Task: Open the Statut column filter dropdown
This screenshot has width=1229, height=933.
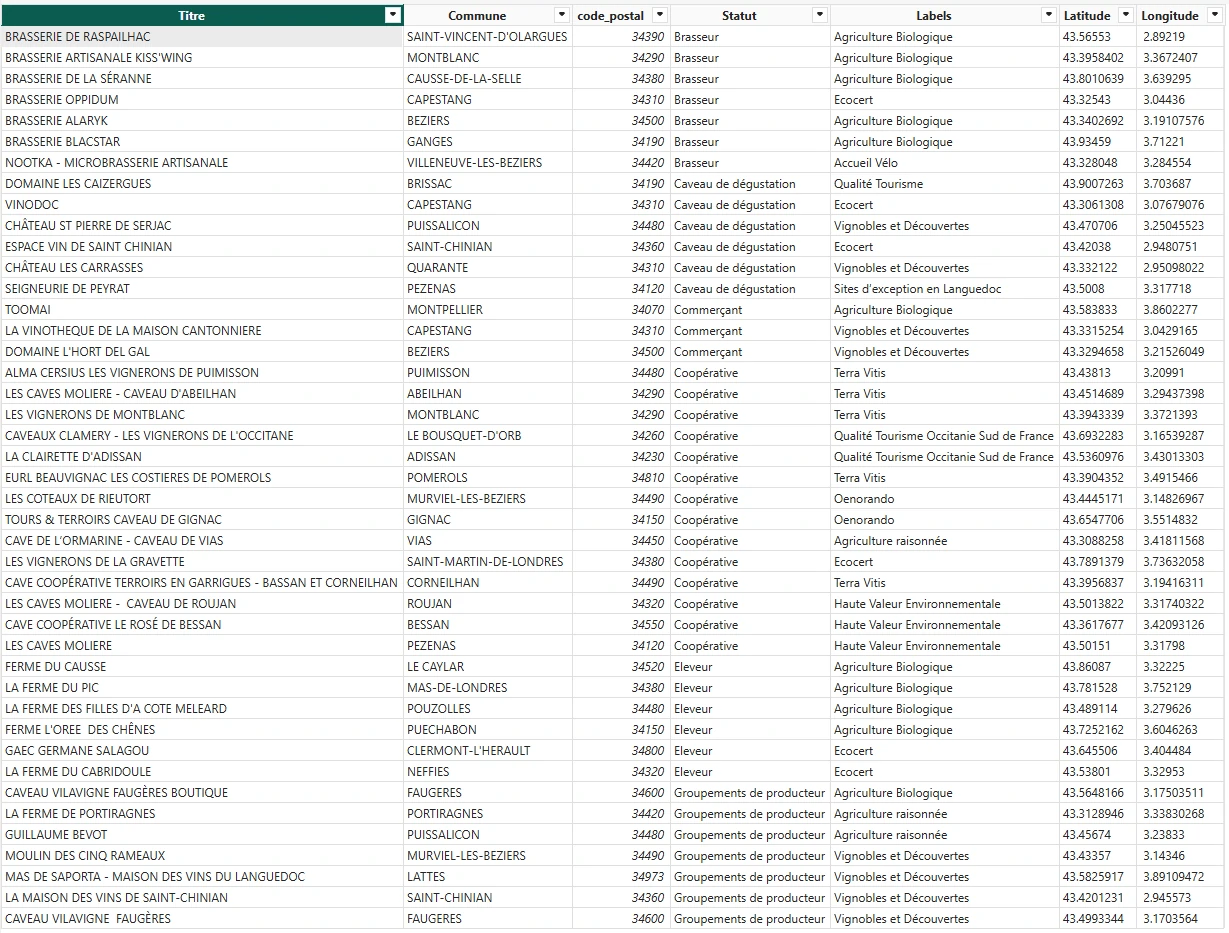Action: [819, 15]
